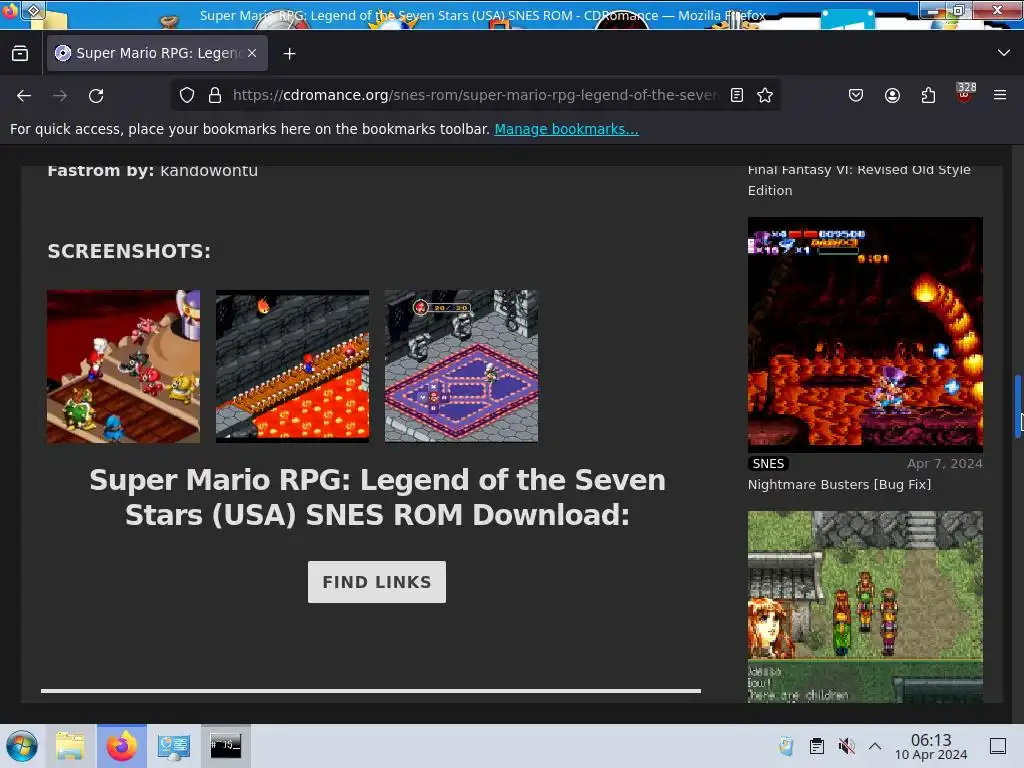Toggle reader view in the address bar

(737, 95)
